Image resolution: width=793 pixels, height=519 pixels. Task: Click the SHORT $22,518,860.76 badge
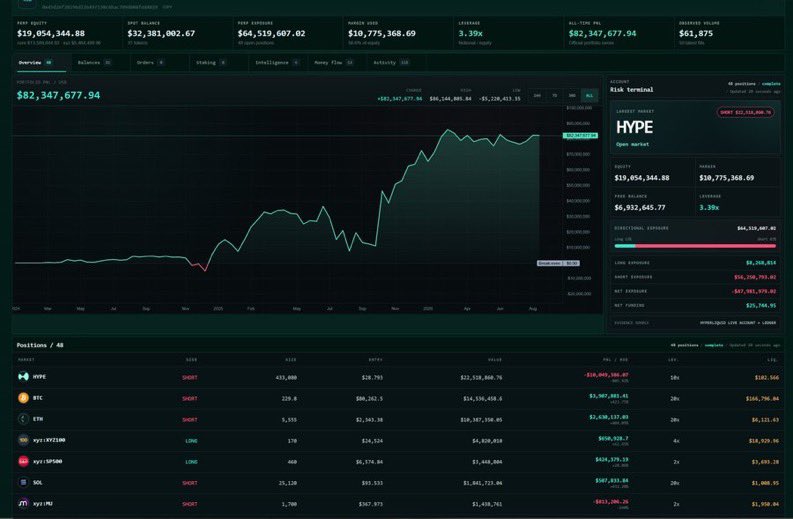745,112
